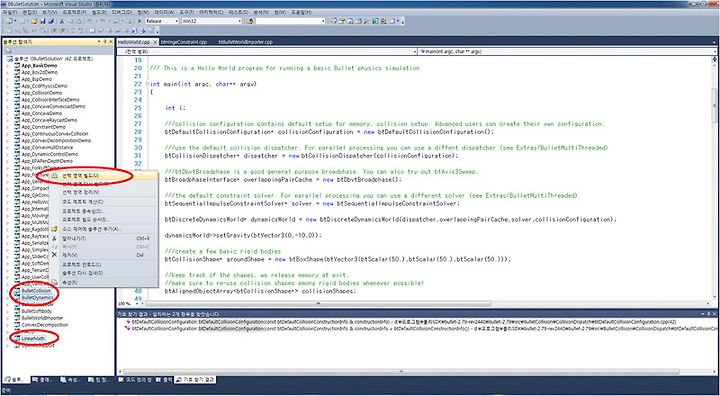Click the symbol icon of second find result
The height and width of the screenshot is (396, 720).
[x=127, y=328]
